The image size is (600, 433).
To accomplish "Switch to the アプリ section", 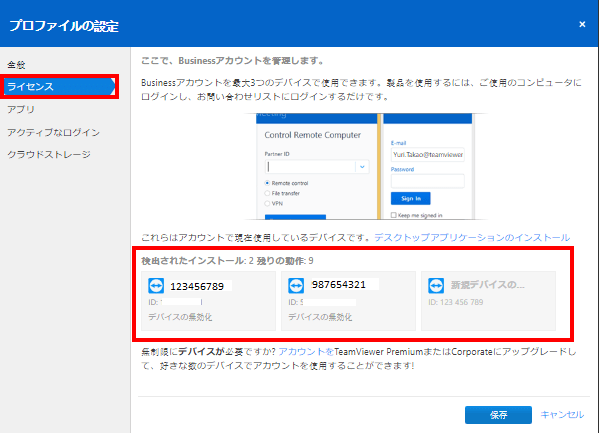I will [x=21, y=109].
